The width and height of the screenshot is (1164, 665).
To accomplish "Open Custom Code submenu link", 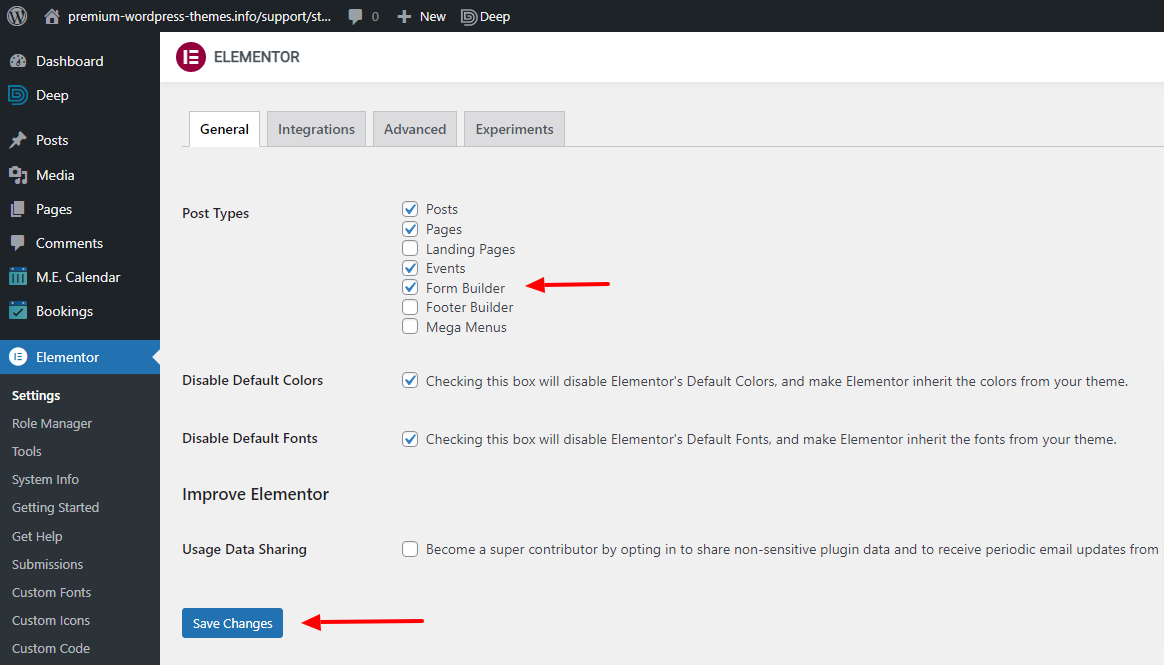I will click(x=50, y=649).
